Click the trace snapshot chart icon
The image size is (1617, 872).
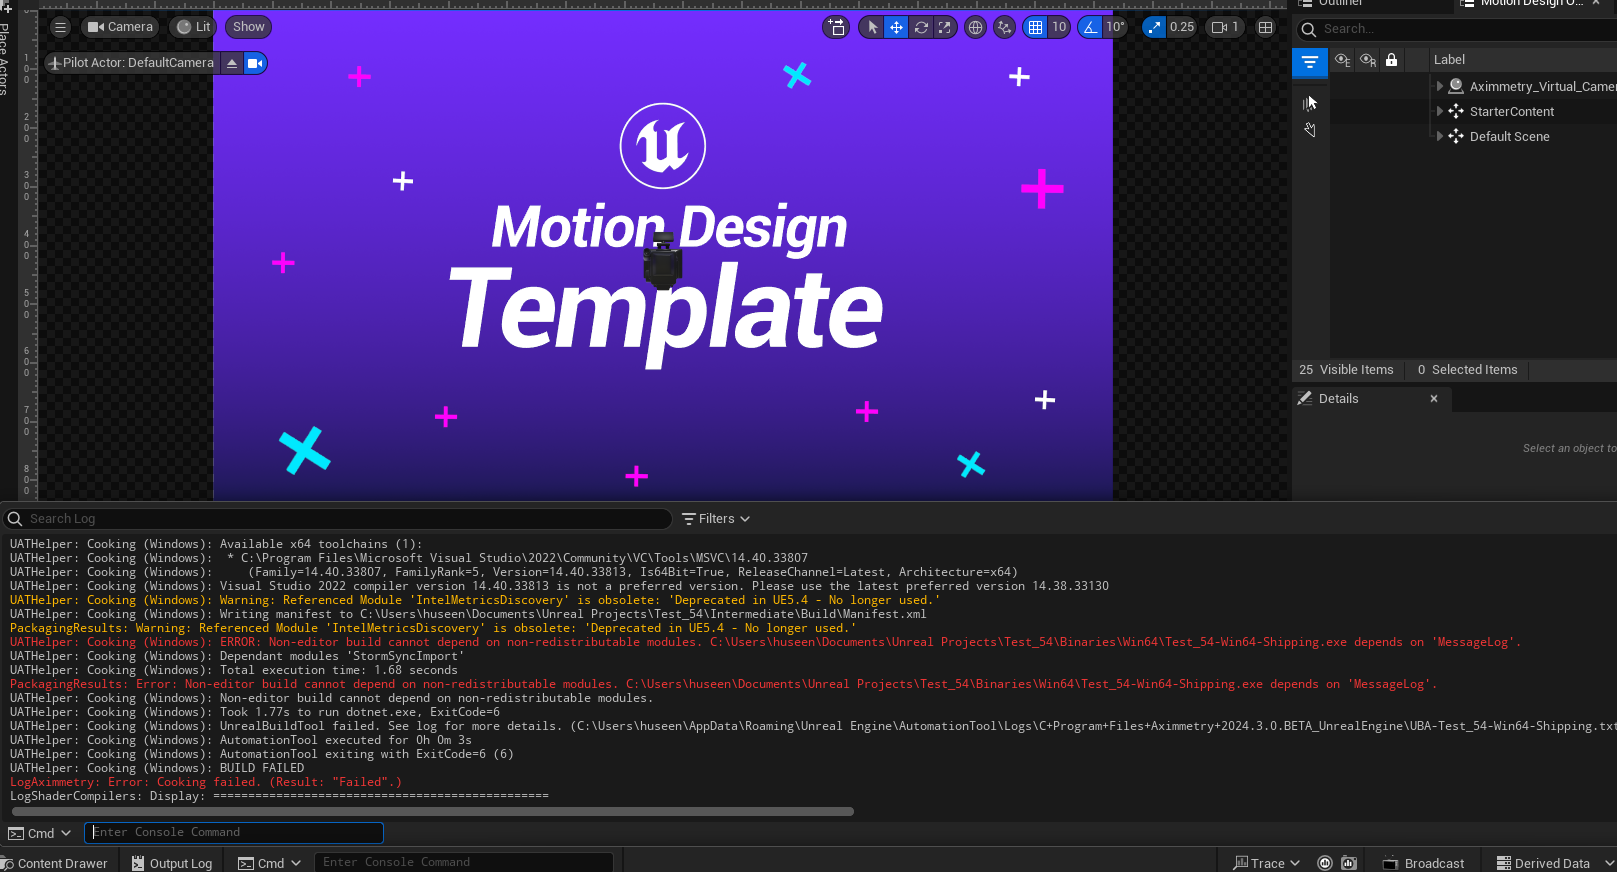1349,863
